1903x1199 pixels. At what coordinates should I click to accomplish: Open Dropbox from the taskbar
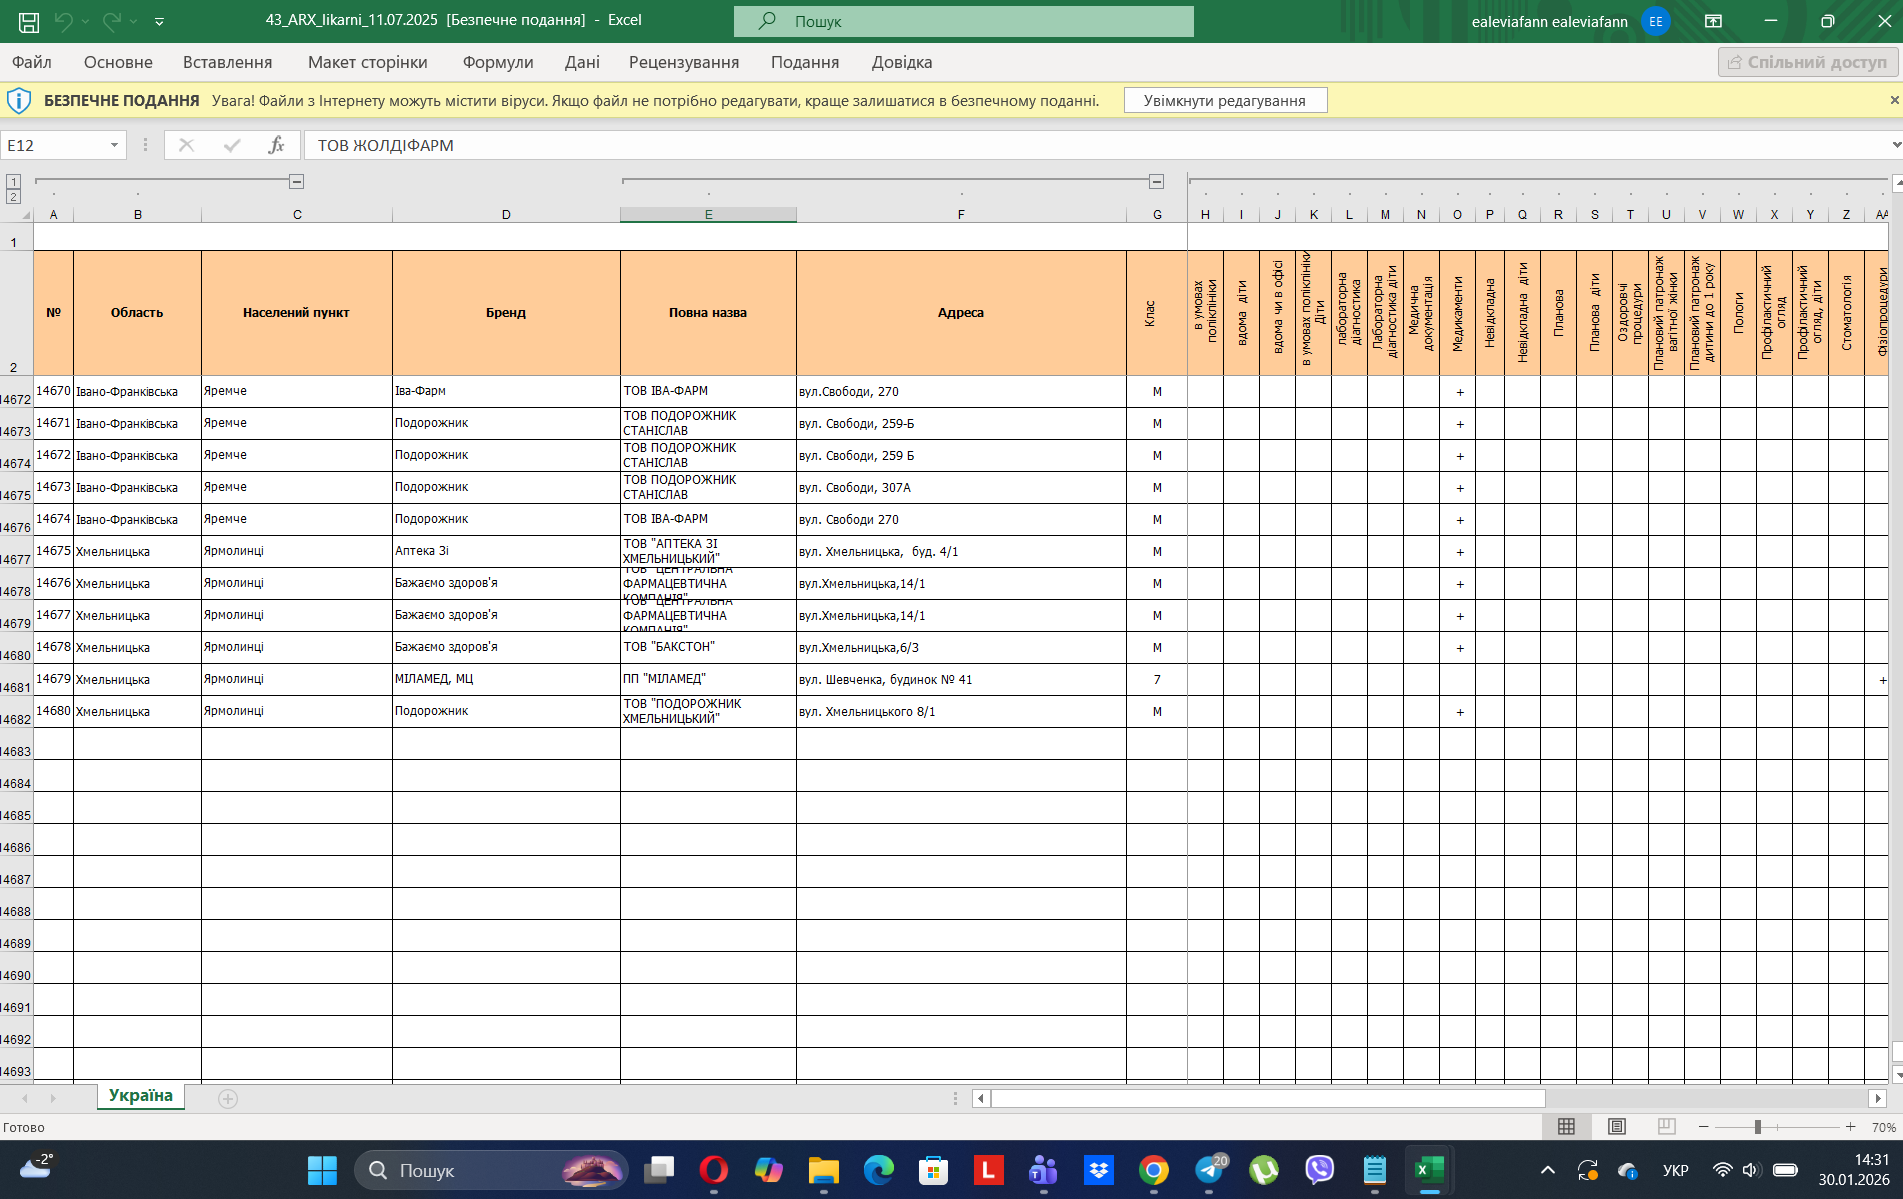1098,1170
